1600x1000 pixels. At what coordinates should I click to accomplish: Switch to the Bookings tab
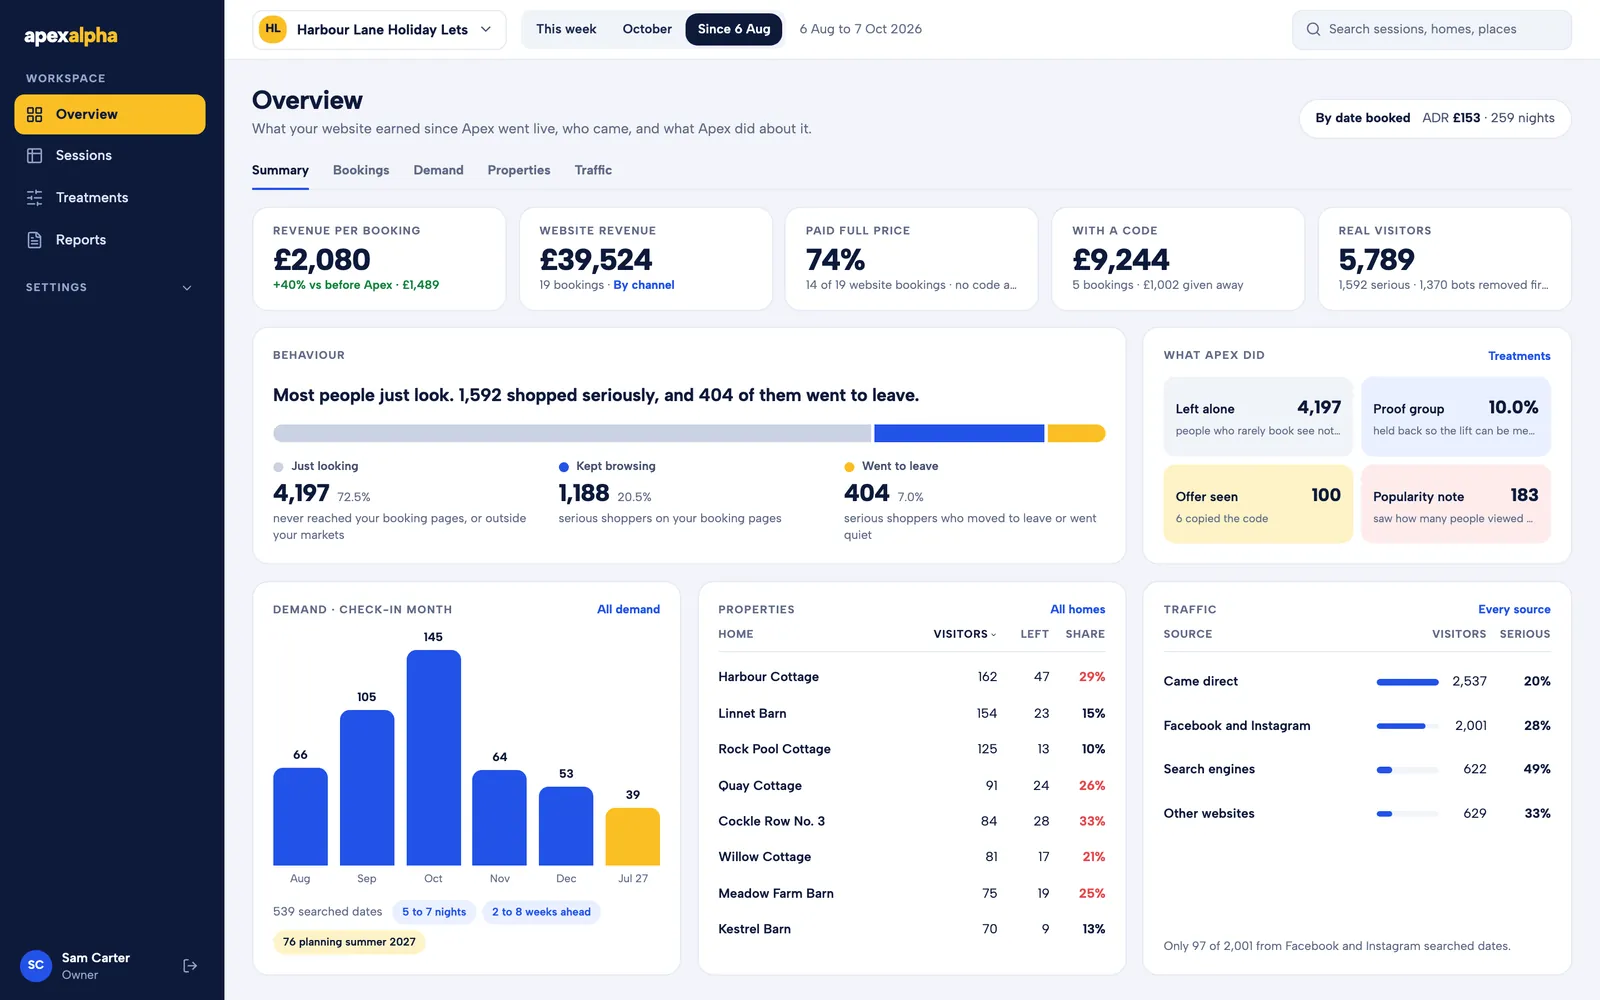click(361, 170)
